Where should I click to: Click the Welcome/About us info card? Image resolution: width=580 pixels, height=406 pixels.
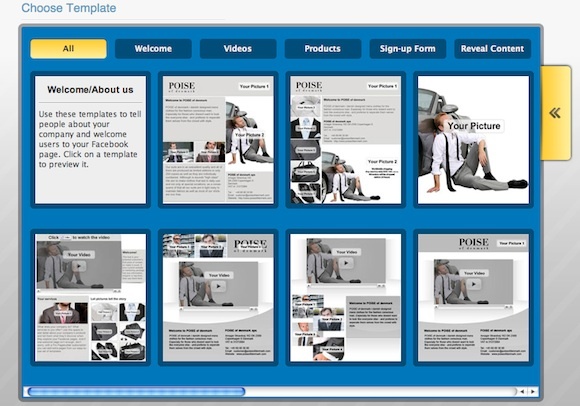[x=91, y=140]
